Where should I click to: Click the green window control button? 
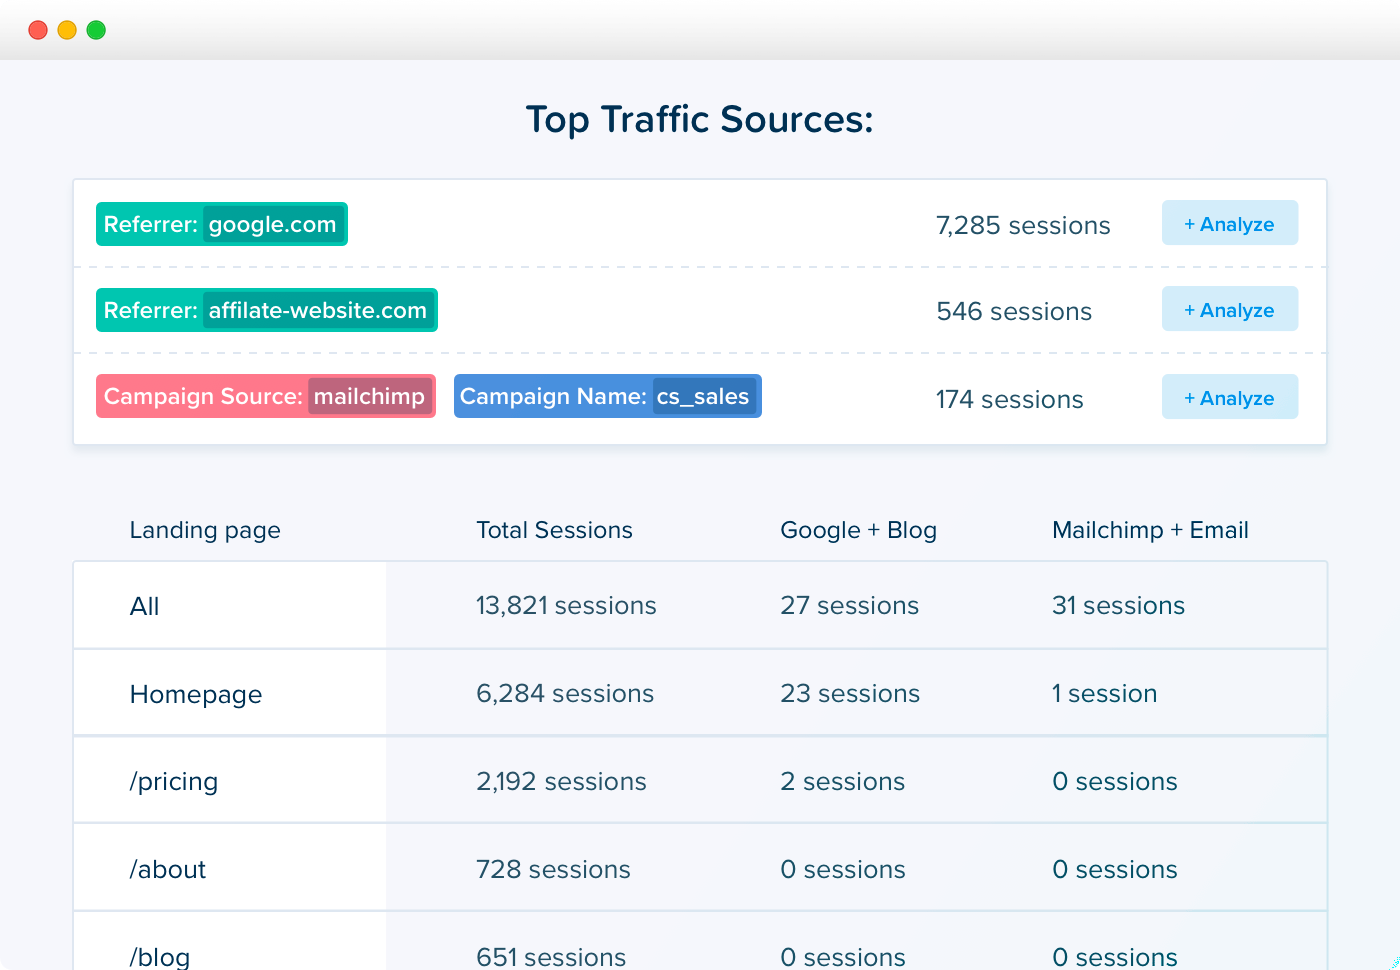tap(96, 30)
